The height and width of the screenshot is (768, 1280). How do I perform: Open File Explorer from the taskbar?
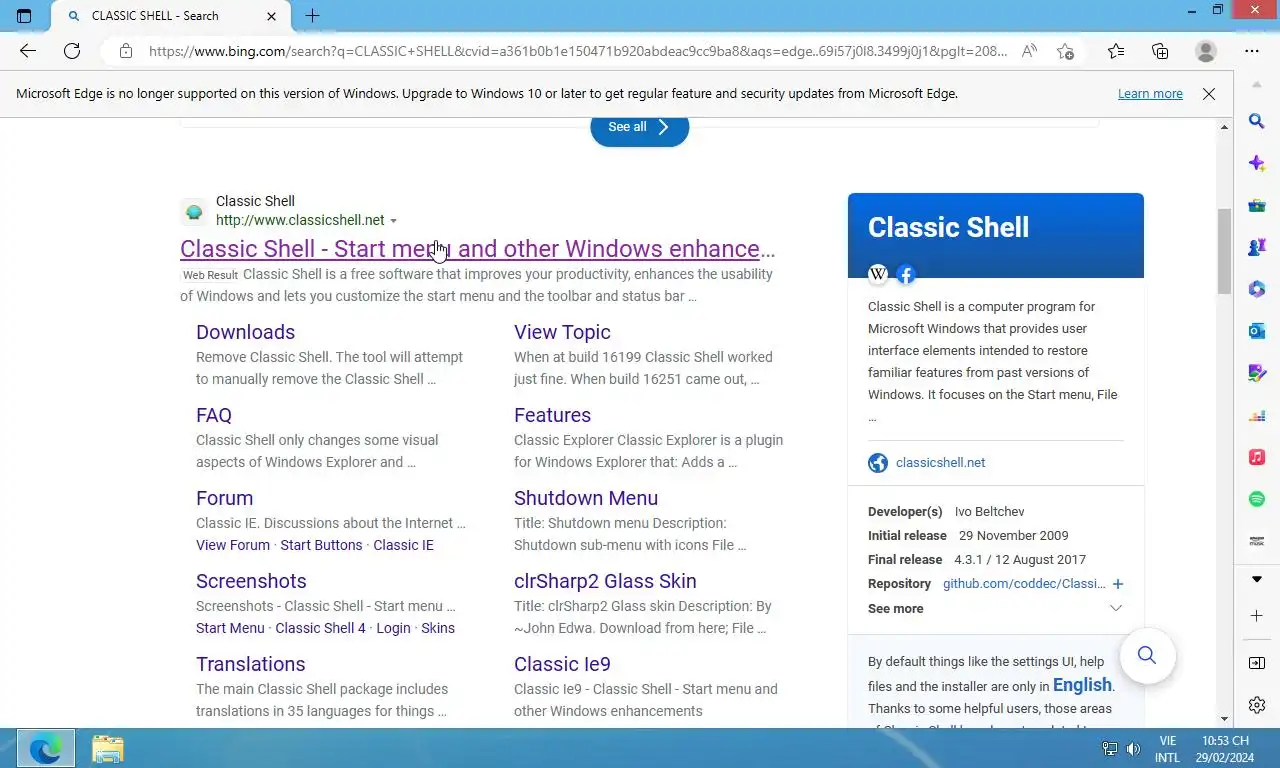[108, 748]
